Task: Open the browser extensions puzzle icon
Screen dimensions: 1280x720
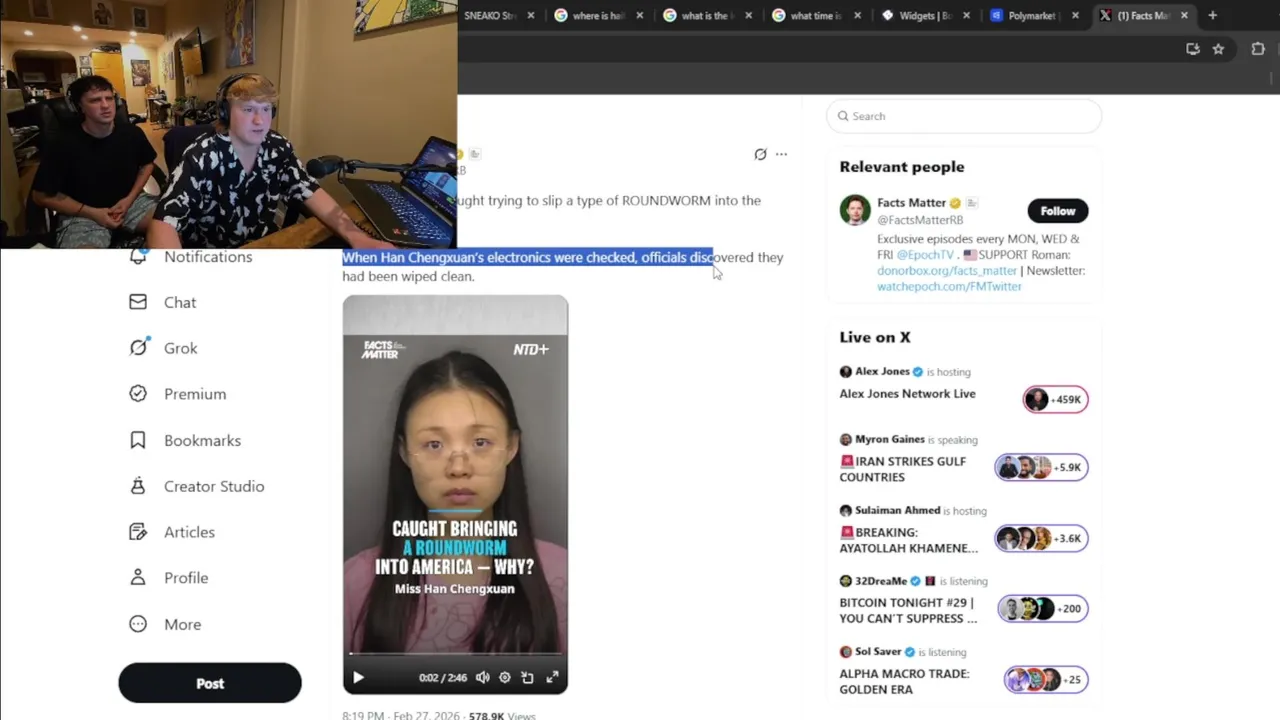Action: 1258,49
